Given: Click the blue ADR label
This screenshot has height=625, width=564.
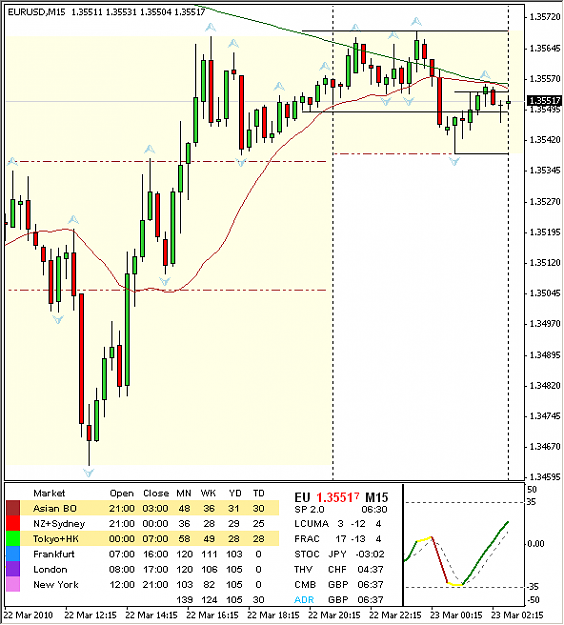Looking at the screenshot, I should click(304, 599).
